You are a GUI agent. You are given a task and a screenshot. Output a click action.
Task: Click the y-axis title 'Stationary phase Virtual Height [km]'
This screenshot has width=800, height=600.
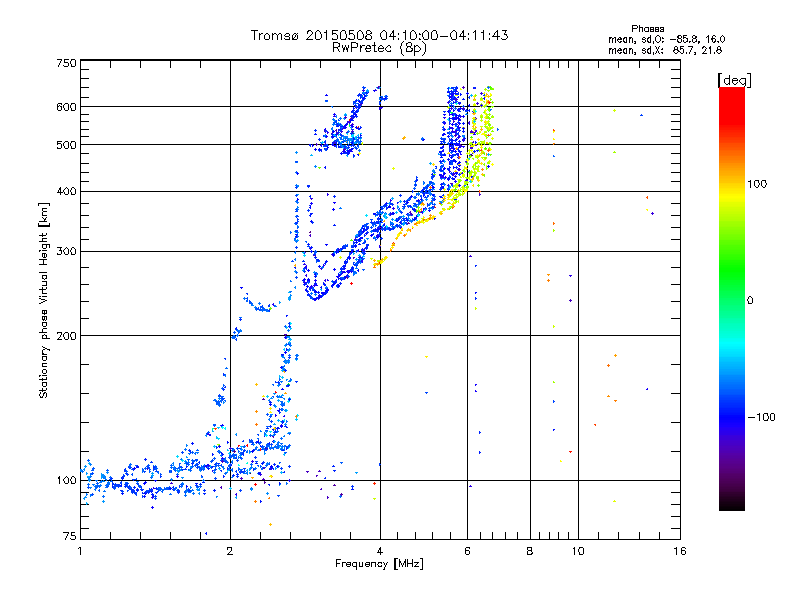(x=44, y=300)
